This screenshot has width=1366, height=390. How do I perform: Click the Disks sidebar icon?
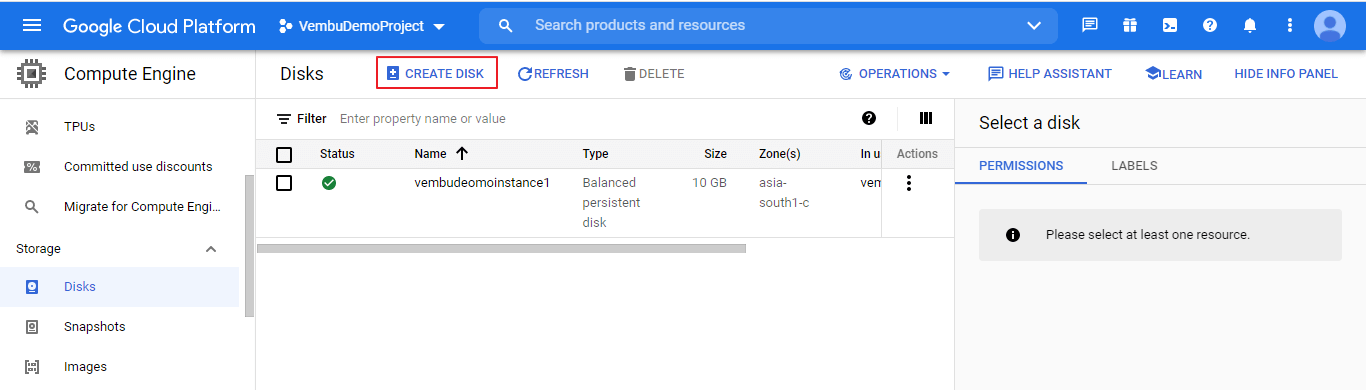32,287
